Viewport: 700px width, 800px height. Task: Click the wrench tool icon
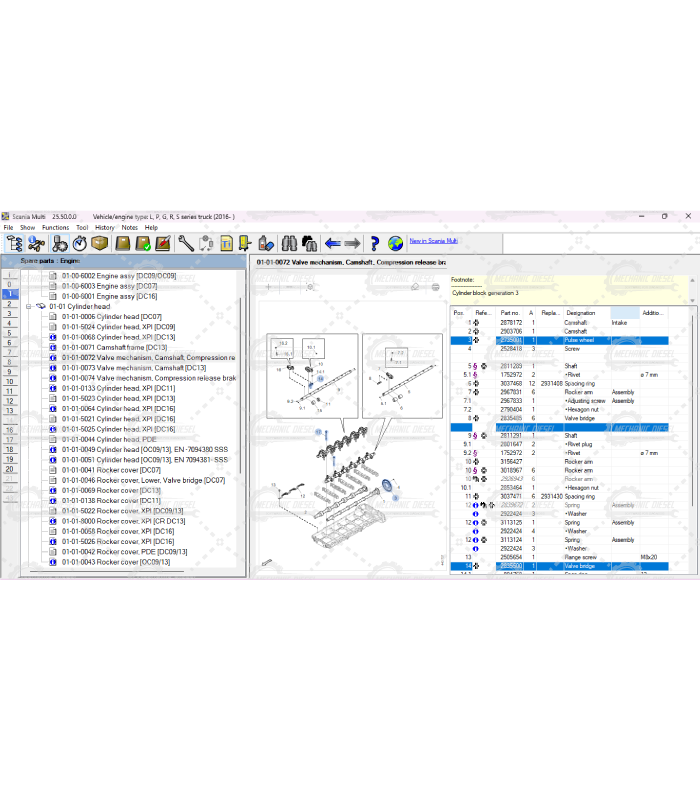click(x=186, y=243)
